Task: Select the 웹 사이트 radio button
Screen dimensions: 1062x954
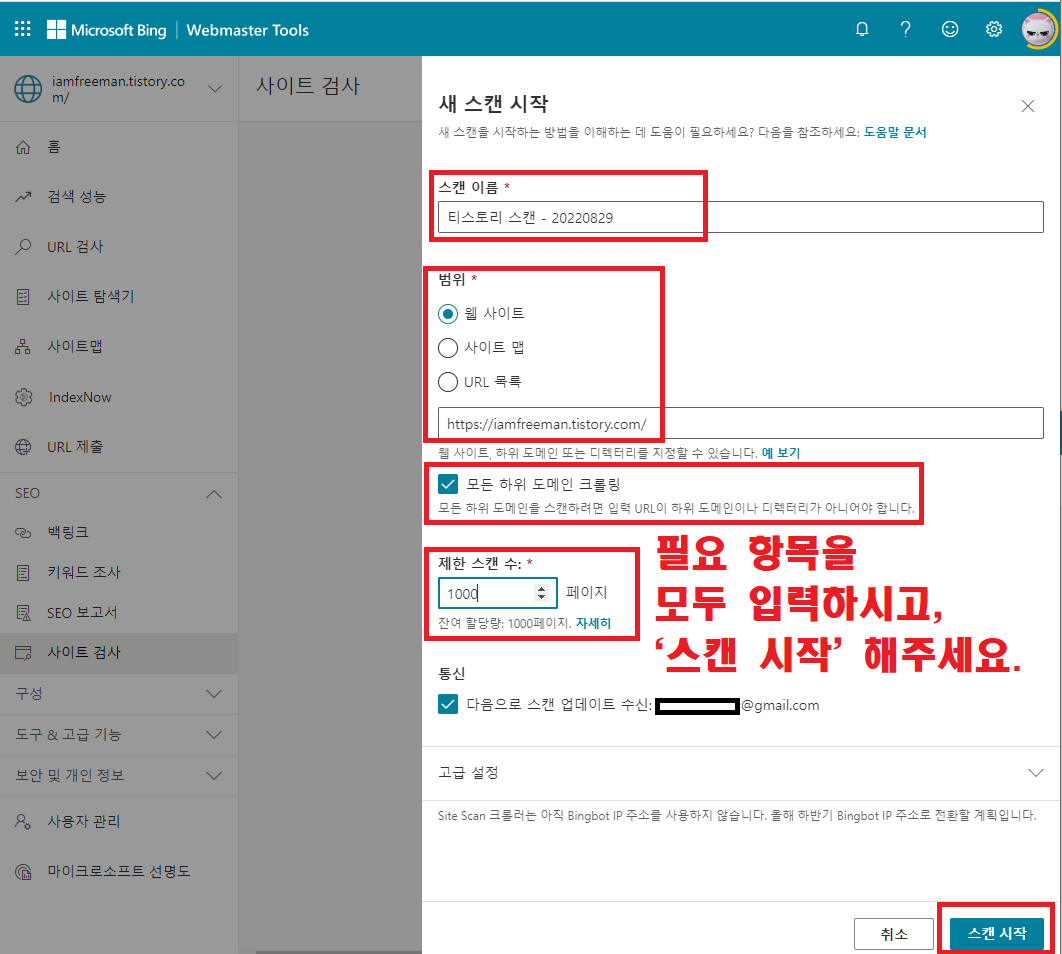Action: click(x=448, y=314)
